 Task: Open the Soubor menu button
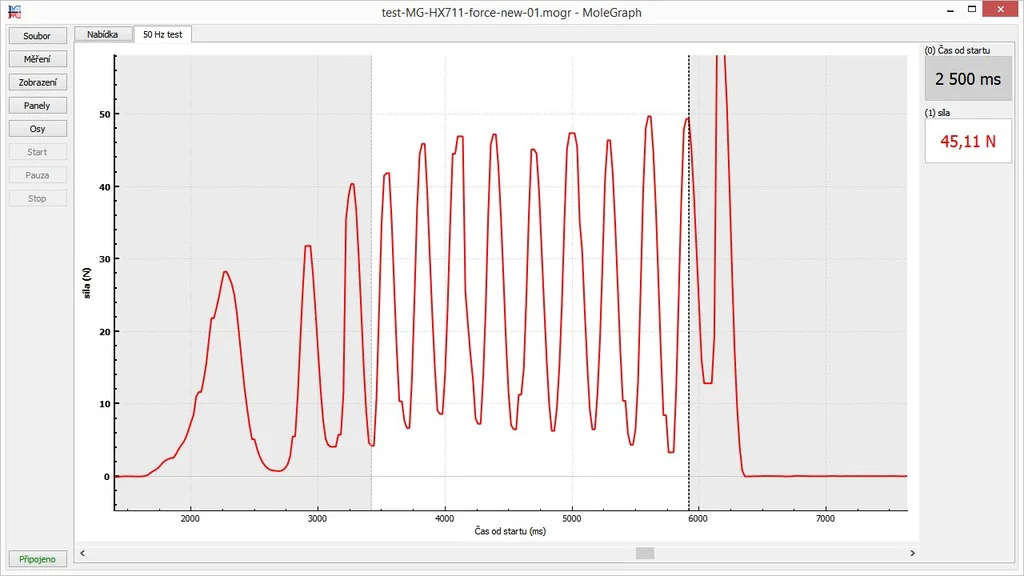[37, 36]
